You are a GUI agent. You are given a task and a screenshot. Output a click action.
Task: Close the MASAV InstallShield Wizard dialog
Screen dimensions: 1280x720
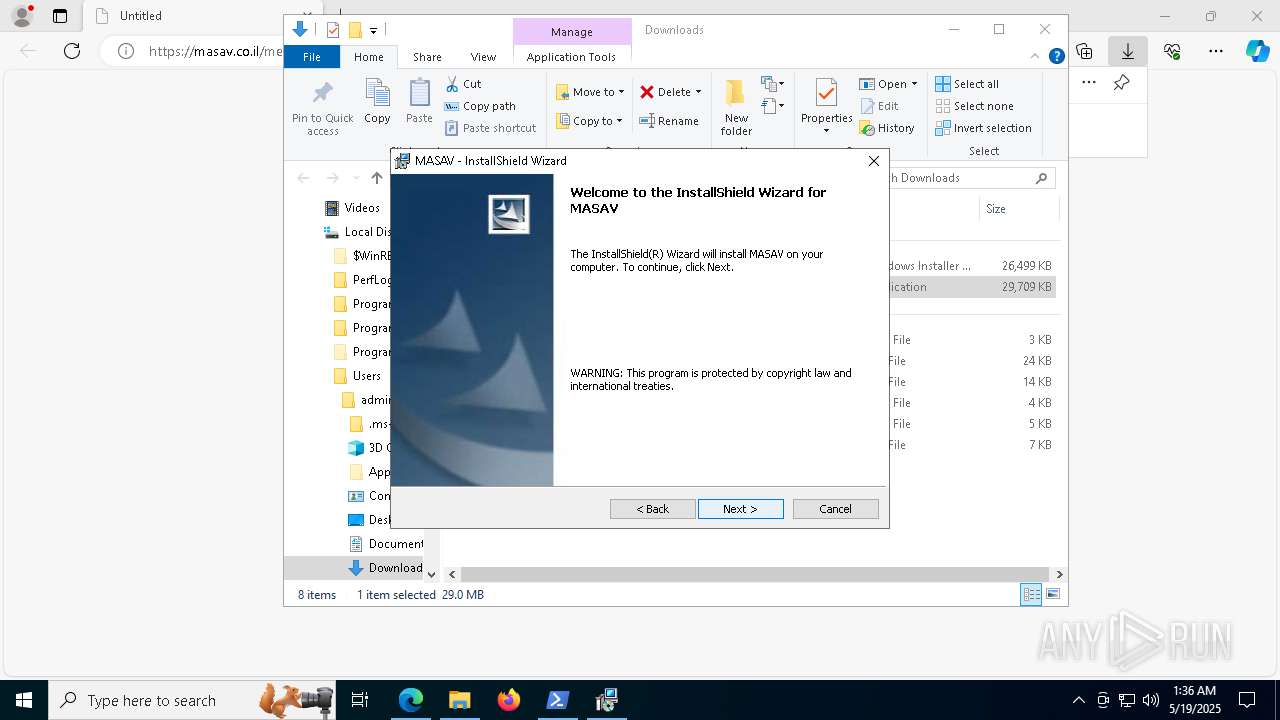click(873, 161)
